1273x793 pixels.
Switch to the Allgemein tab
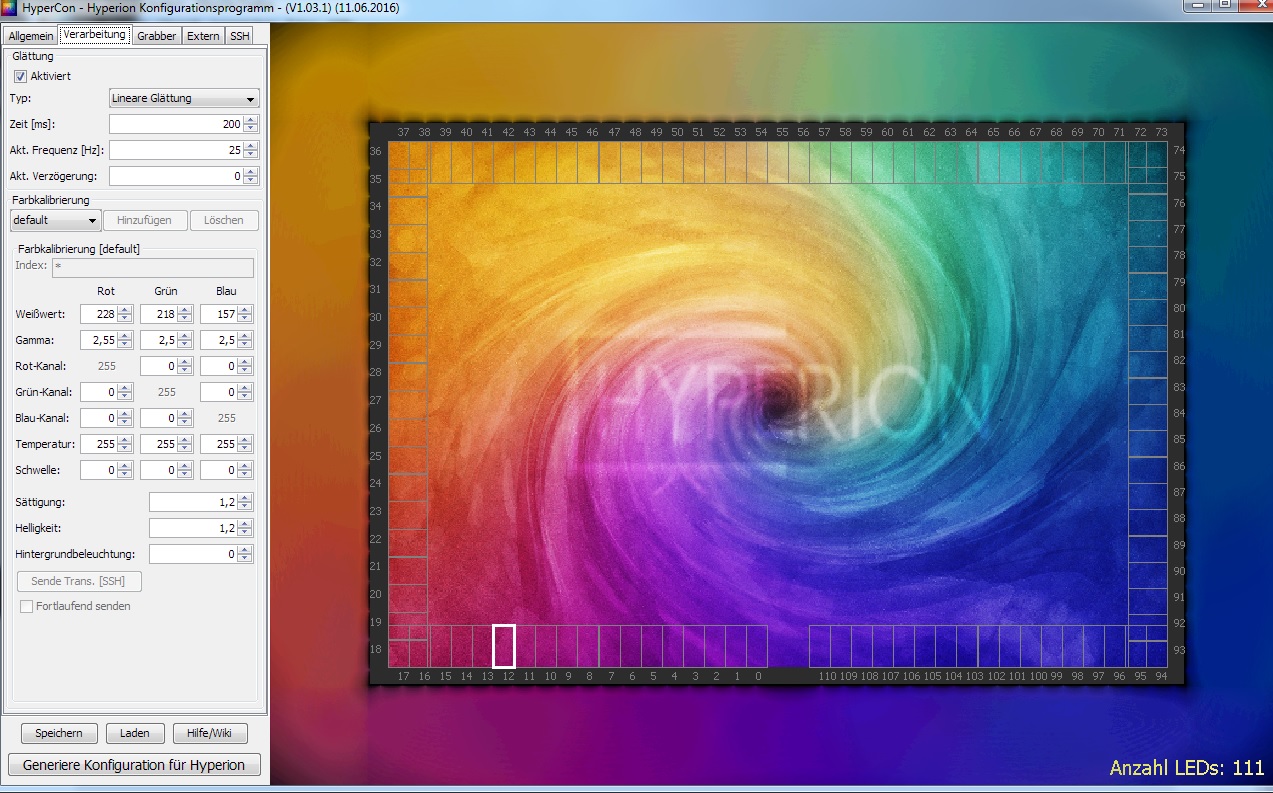click(30, 36)
